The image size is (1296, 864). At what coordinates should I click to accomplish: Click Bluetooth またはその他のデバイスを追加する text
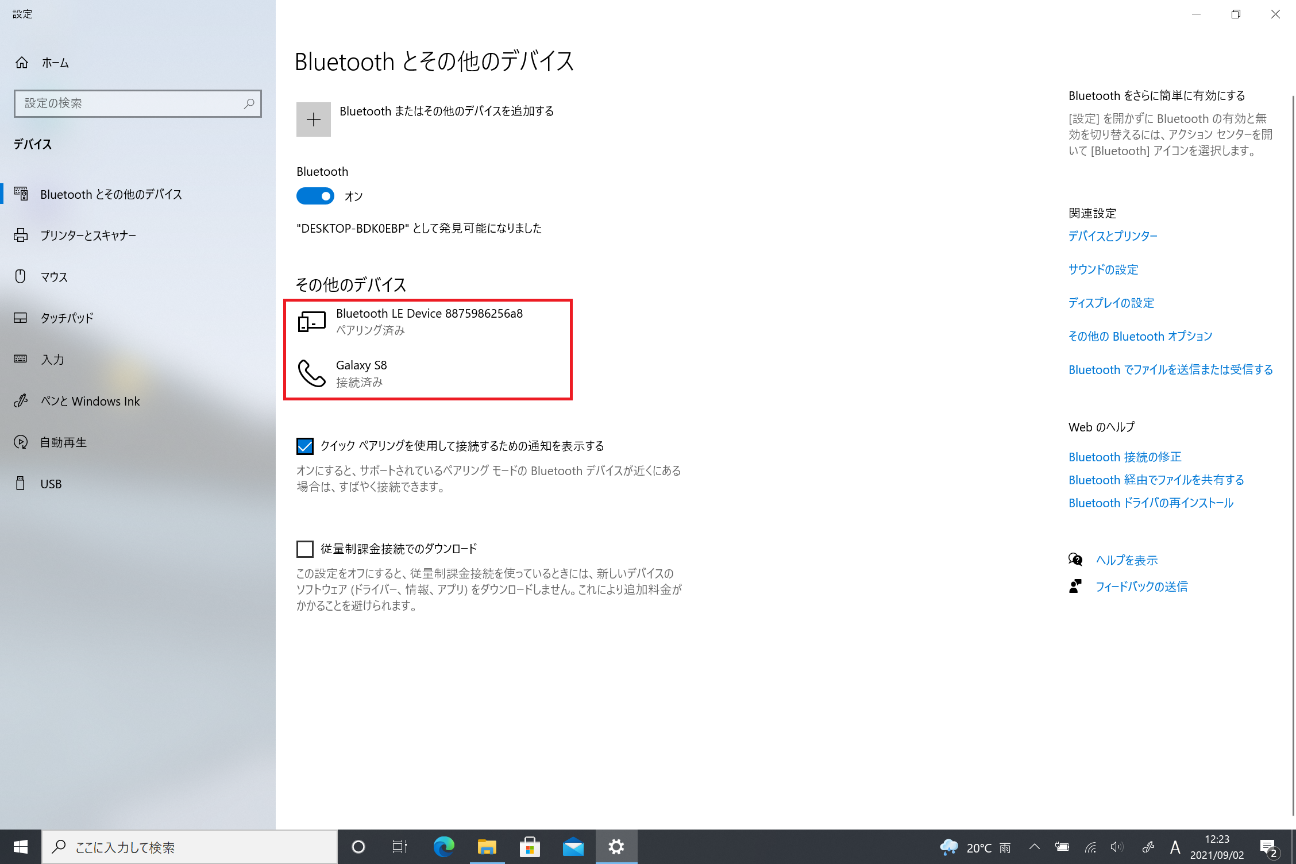point(447,111)
